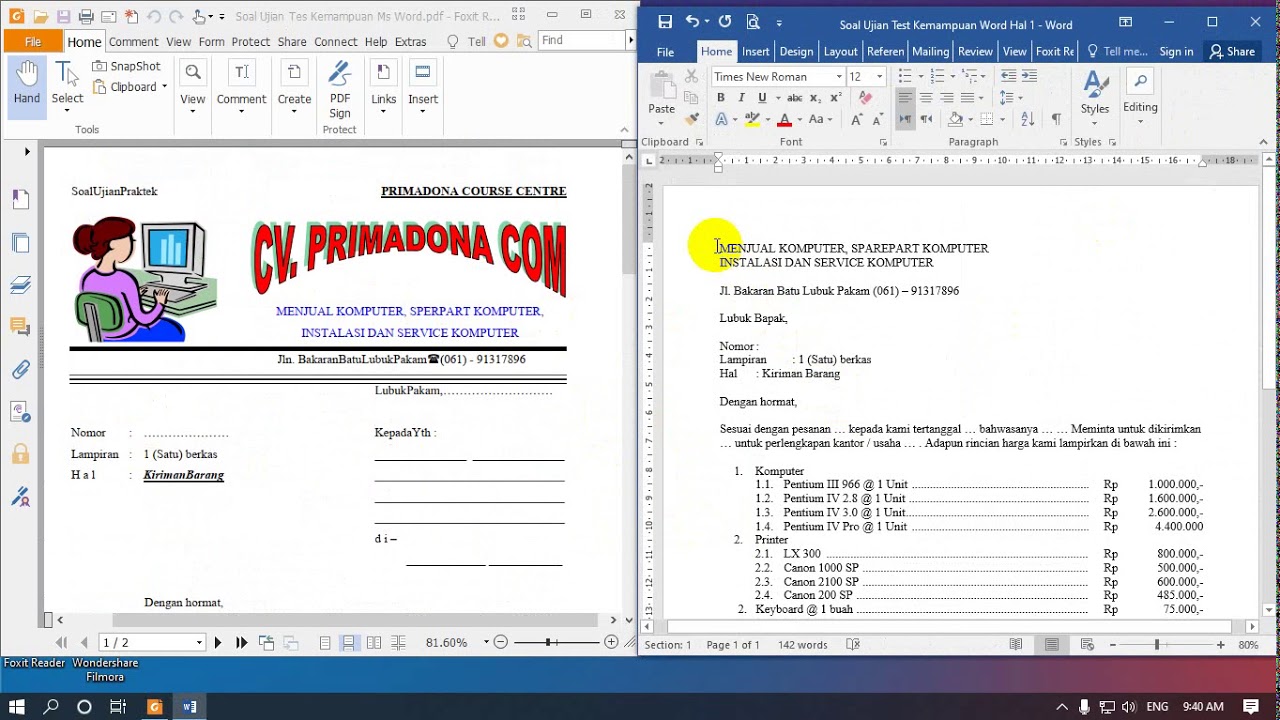The height and width of the screenshot is (720, 1280).
Task: Pick the red font color swatch
Action: pos(785,119)
